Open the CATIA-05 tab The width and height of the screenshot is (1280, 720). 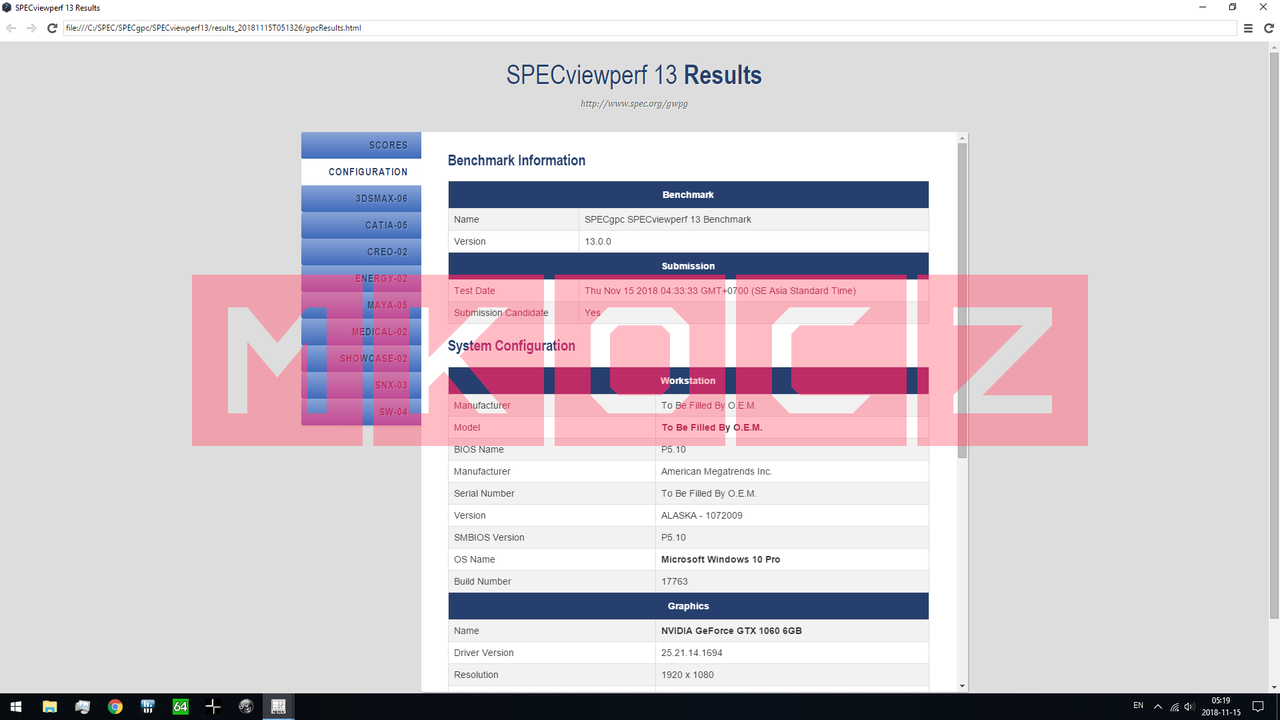(361, 225)
